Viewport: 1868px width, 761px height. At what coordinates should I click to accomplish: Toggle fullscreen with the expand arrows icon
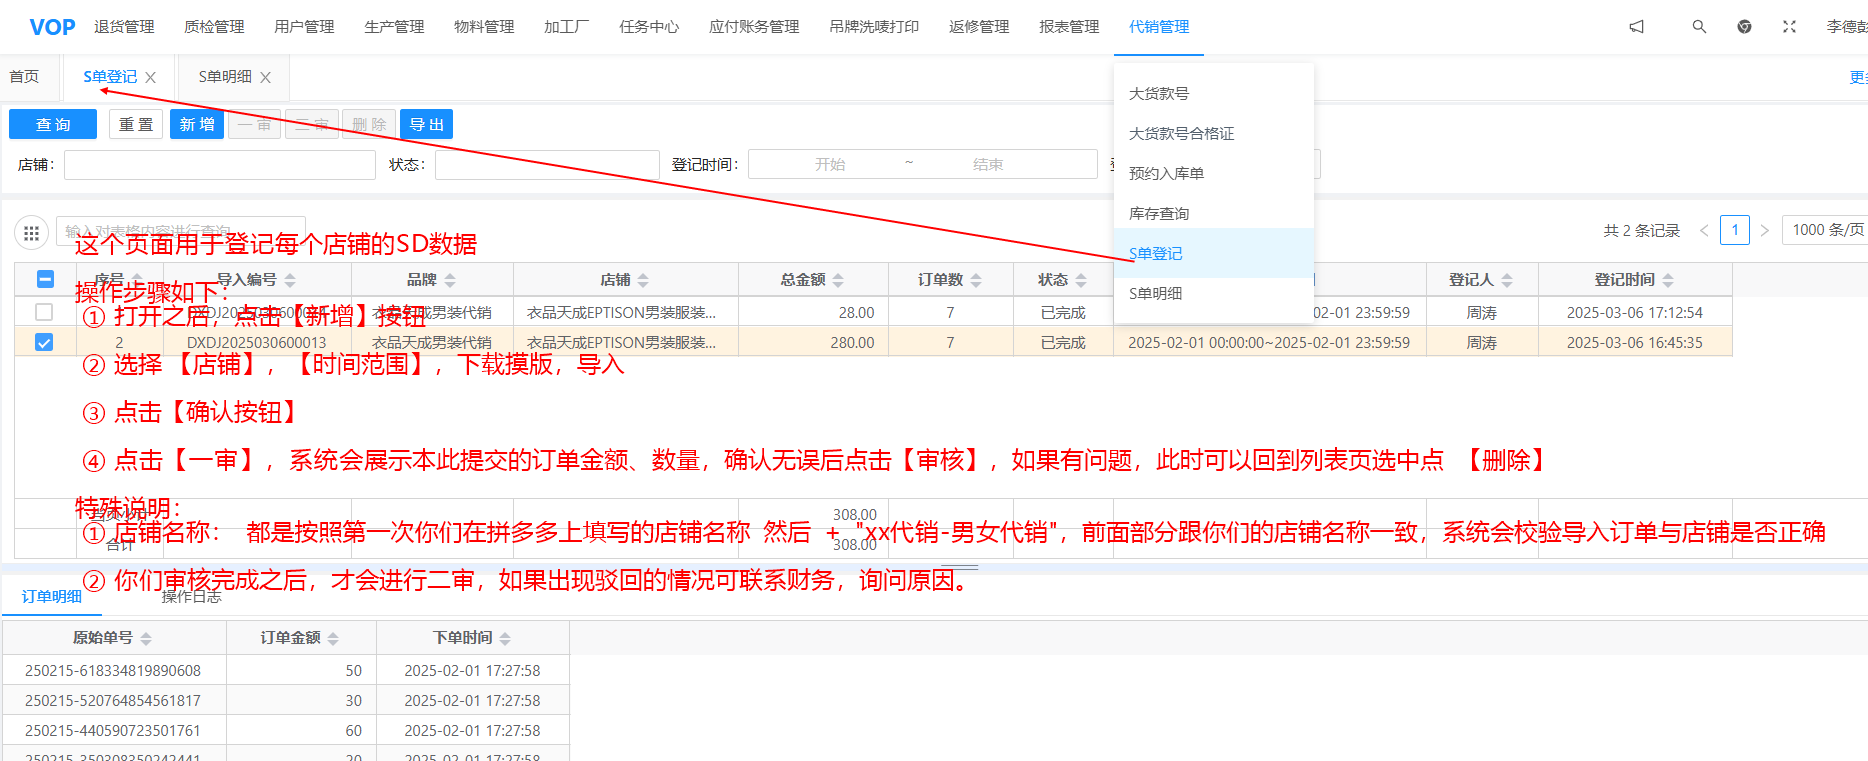tap(1789, 27)
